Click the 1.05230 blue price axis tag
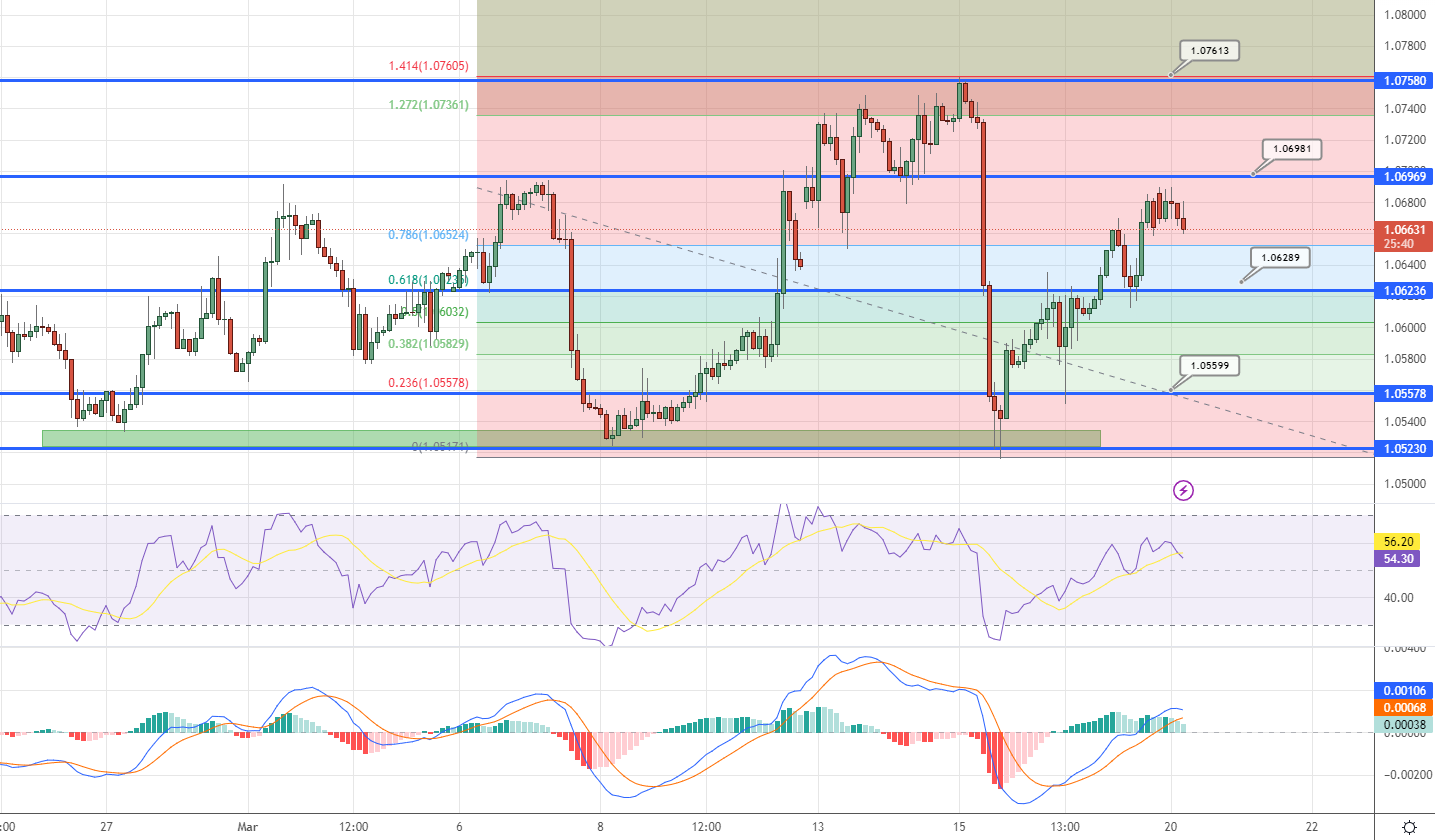The image size is (1435, 840). click(x=1405, y=448)
